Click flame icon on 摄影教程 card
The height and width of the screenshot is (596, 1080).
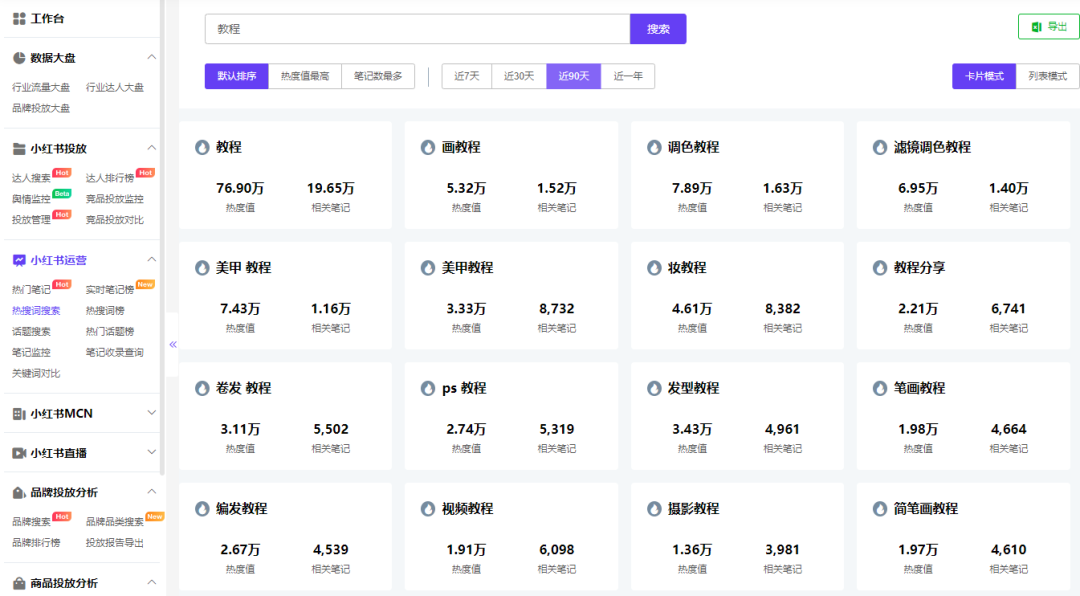pyautogui.click(x=654, y=509)
